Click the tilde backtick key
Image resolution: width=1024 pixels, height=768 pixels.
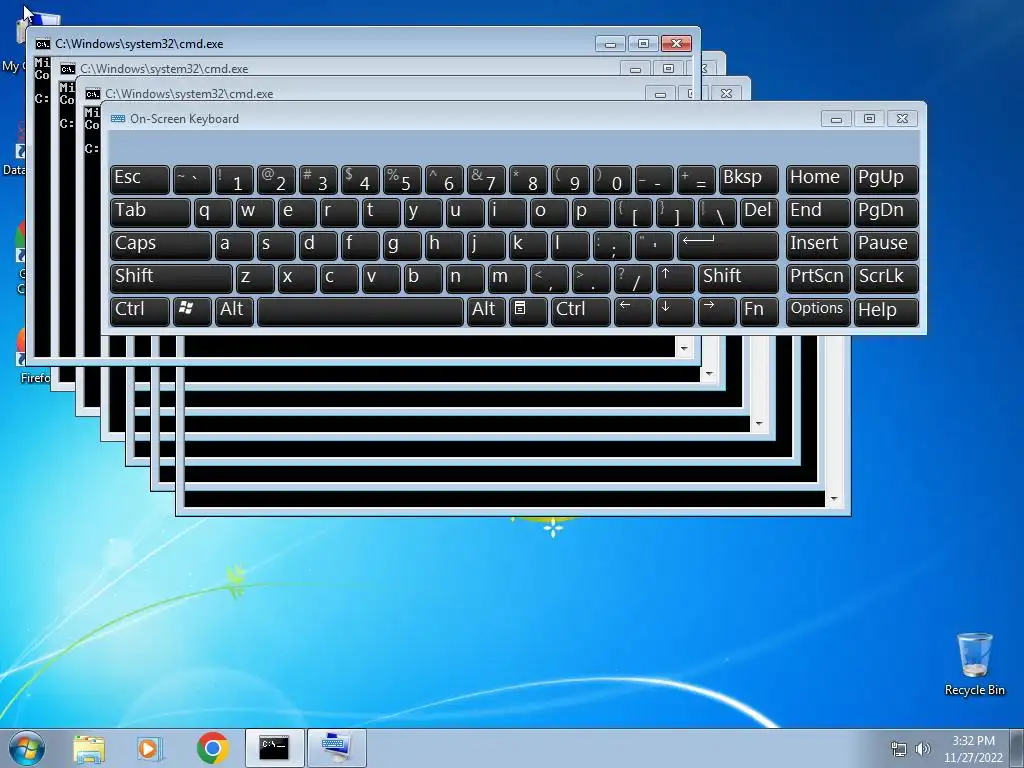coord(192,180)
